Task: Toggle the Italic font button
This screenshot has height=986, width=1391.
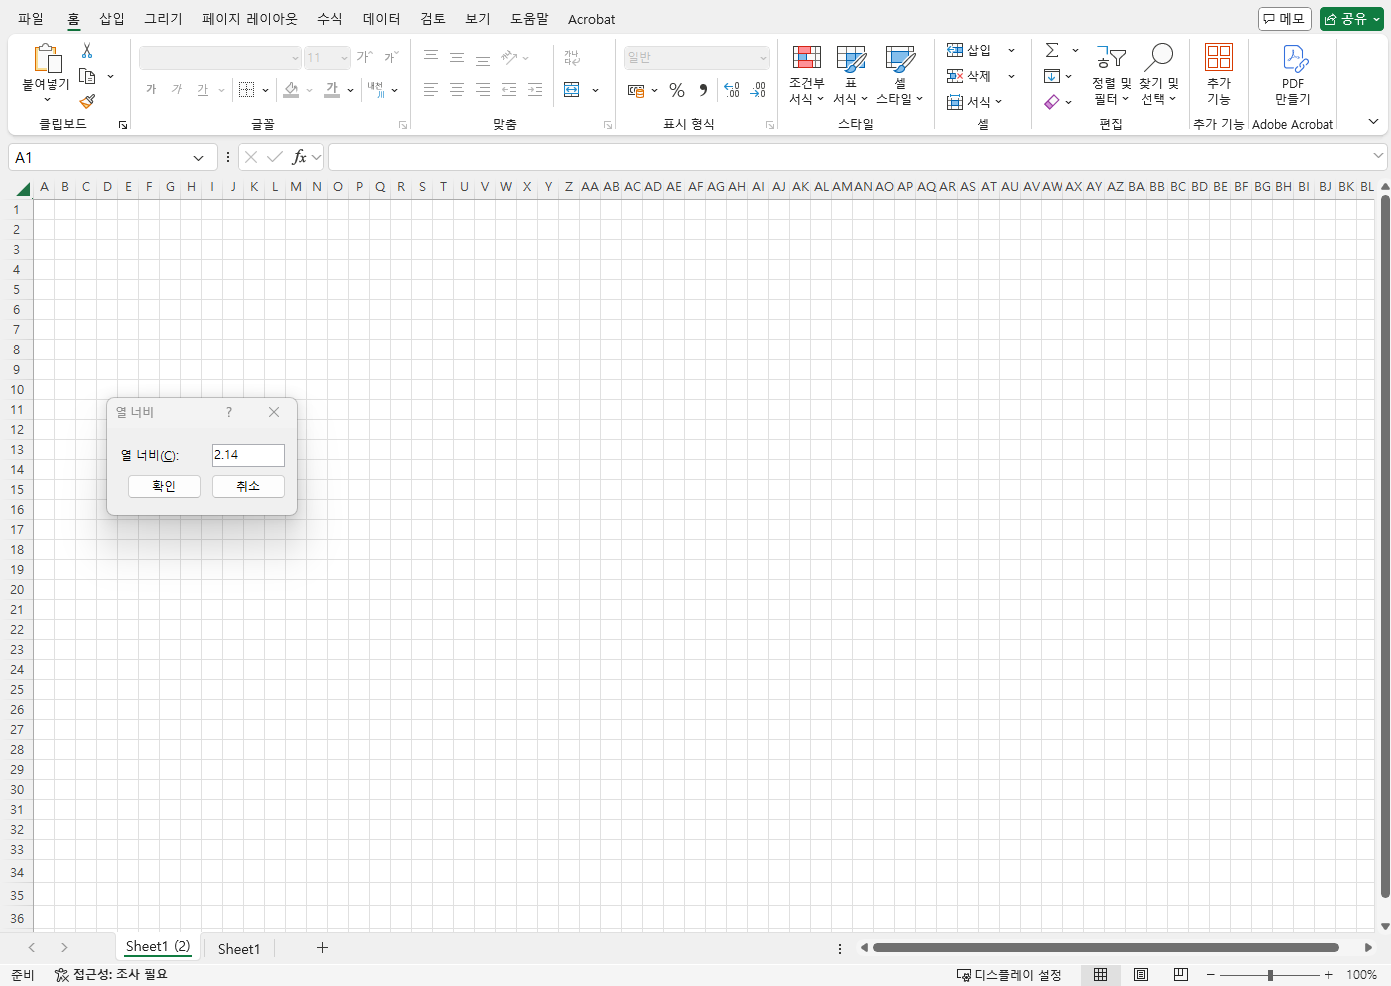Action: point(177,90)
